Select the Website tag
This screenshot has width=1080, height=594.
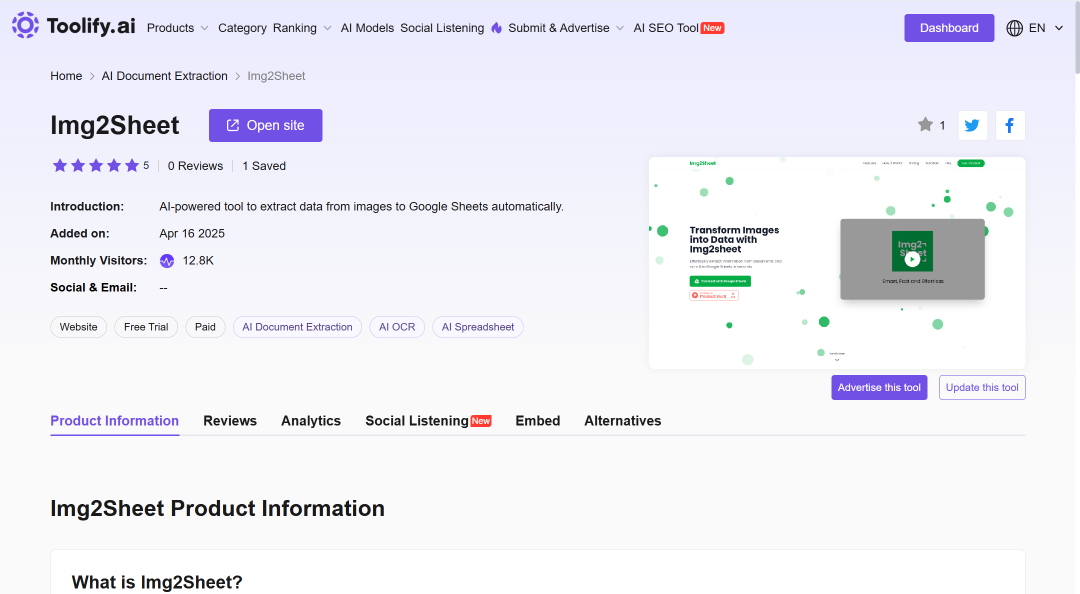tap(79, 327)
